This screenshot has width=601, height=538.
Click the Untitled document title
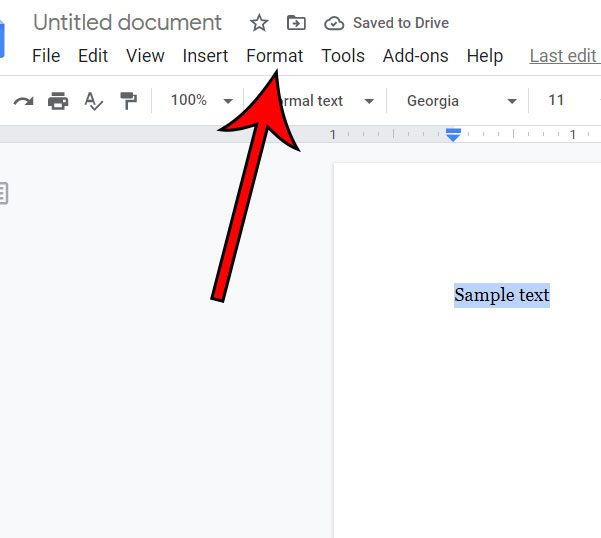coord(127,23)
